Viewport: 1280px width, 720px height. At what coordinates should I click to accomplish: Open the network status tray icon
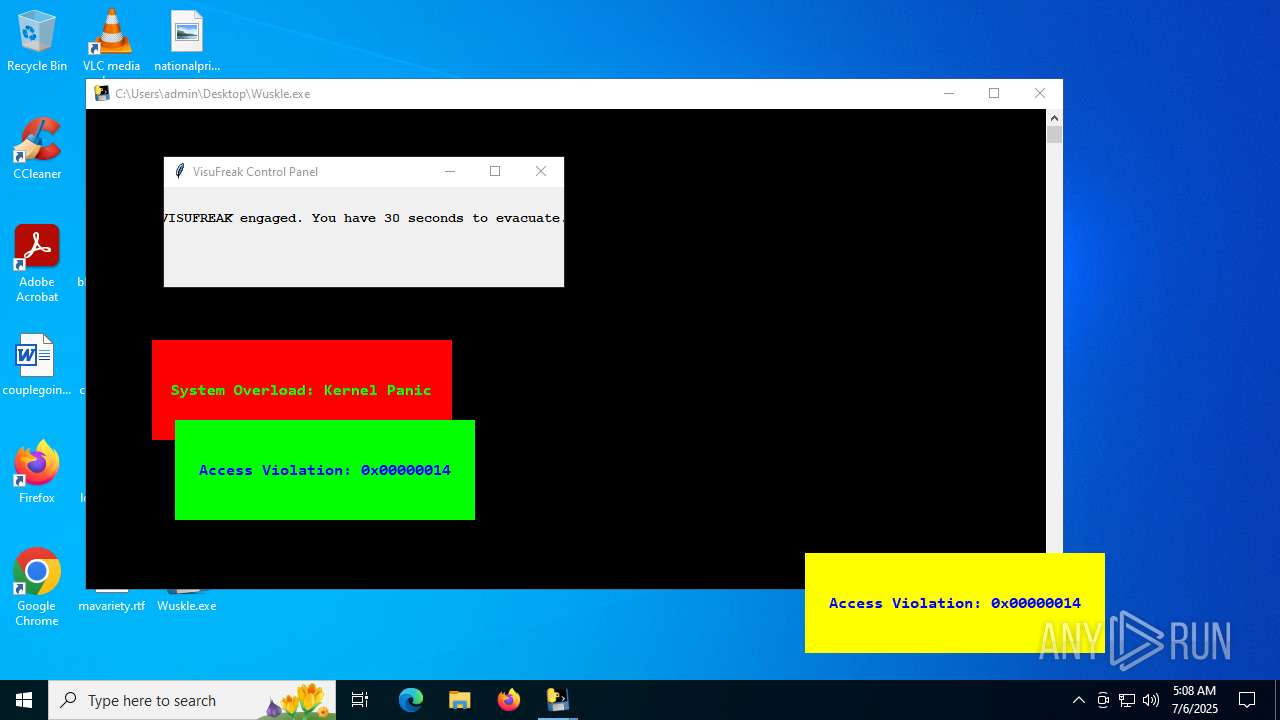[1127, 700]
